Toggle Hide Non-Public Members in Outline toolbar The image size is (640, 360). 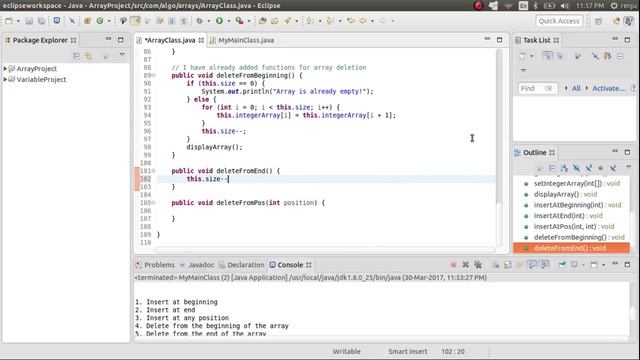pos(600,168)
